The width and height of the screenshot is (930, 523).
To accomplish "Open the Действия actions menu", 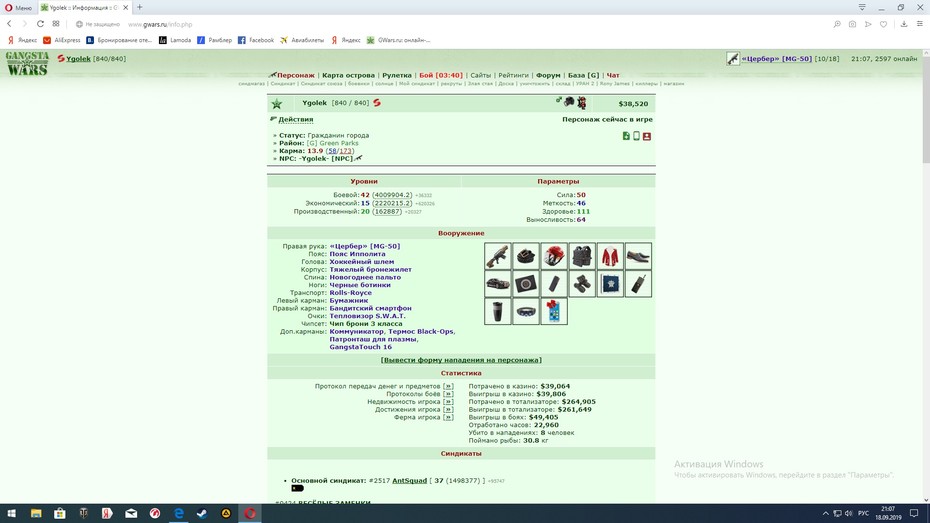I will pyautogui.click(x=296, y=119).
